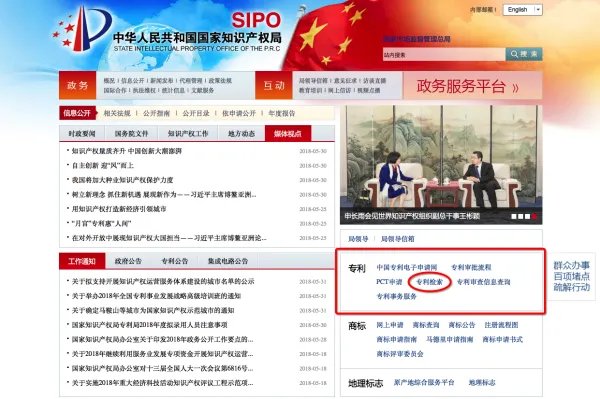The image size is (600, 399).
Task: Open the 专利审查信息查询 link
Action: 484,282
